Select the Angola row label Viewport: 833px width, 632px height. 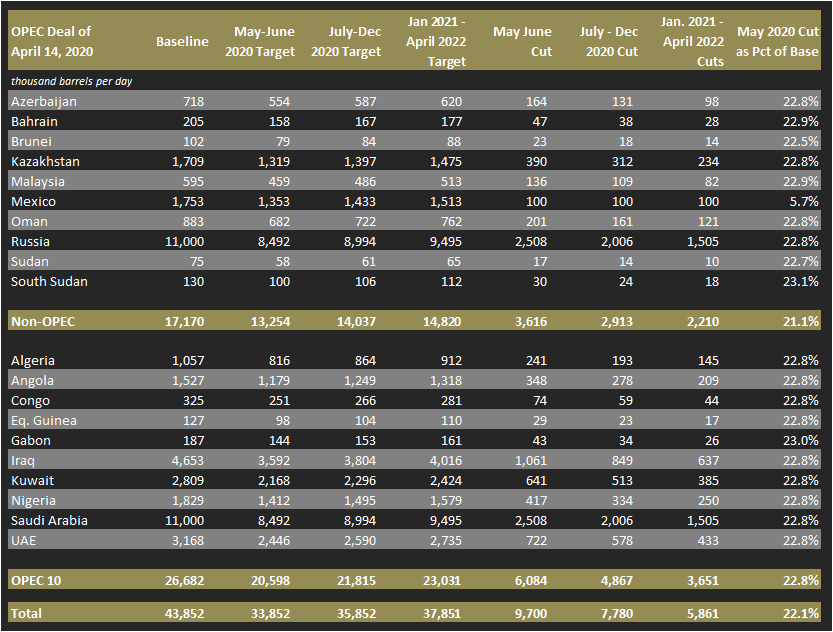pos(32,381)
